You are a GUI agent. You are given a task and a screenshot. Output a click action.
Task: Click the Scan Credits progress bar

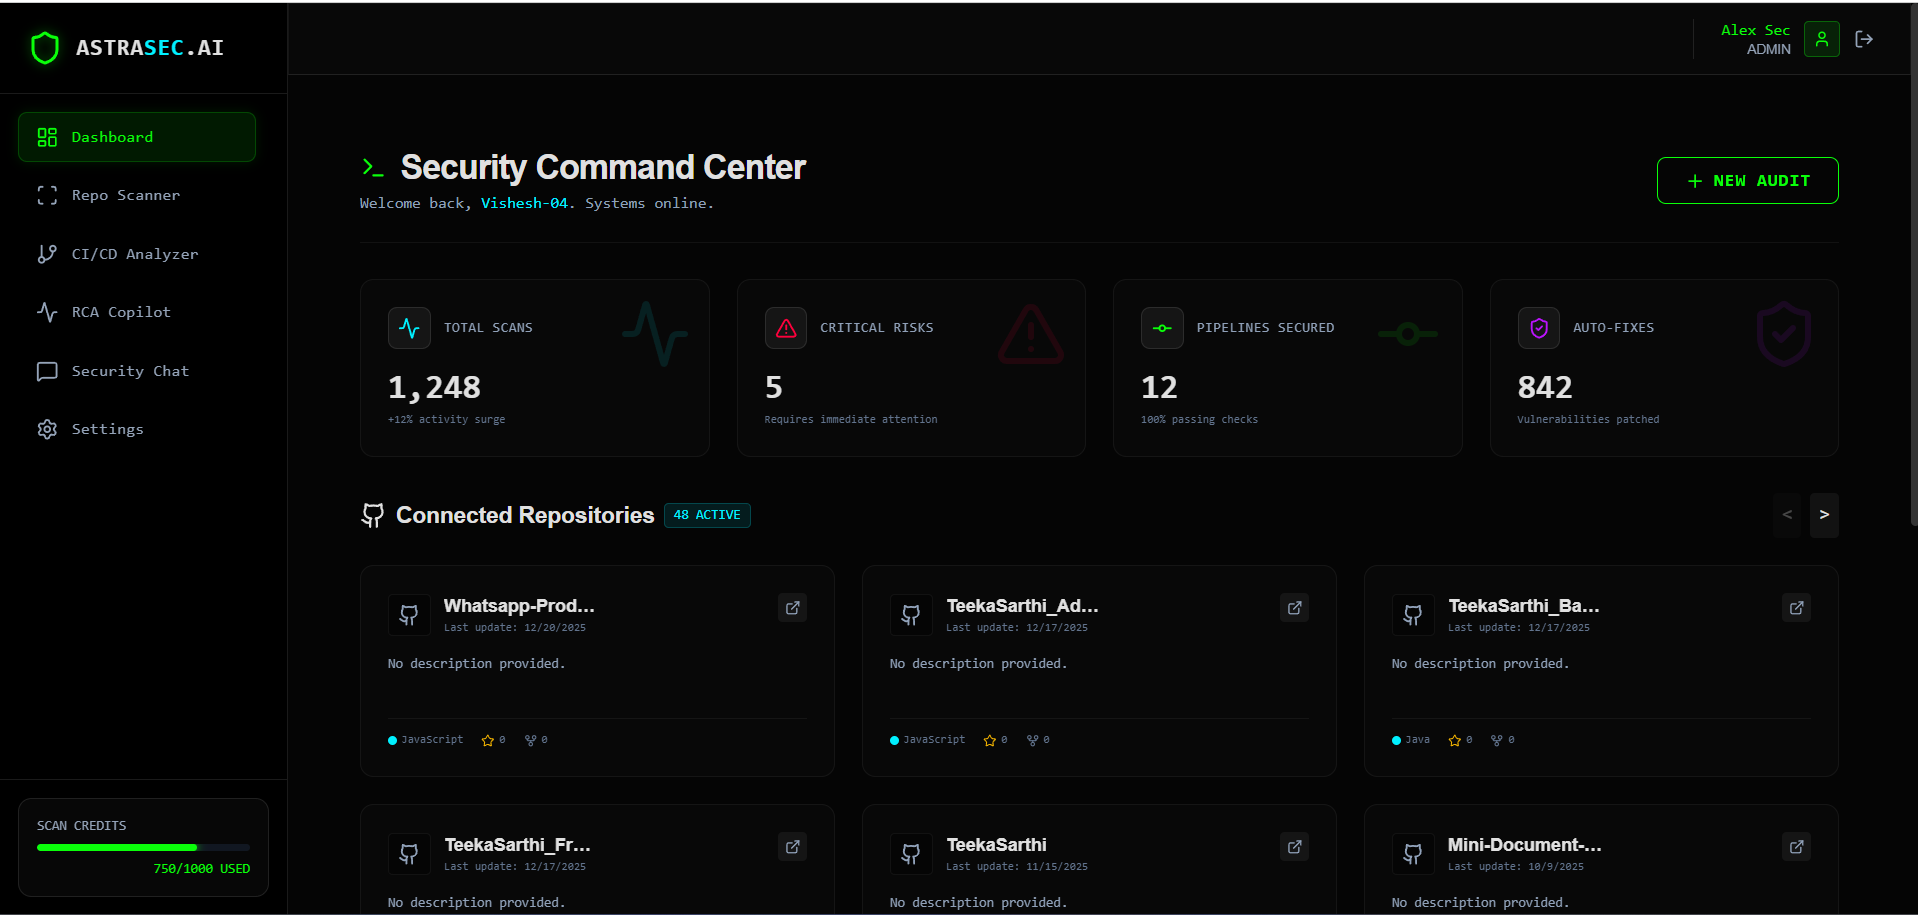pos(143,848)
